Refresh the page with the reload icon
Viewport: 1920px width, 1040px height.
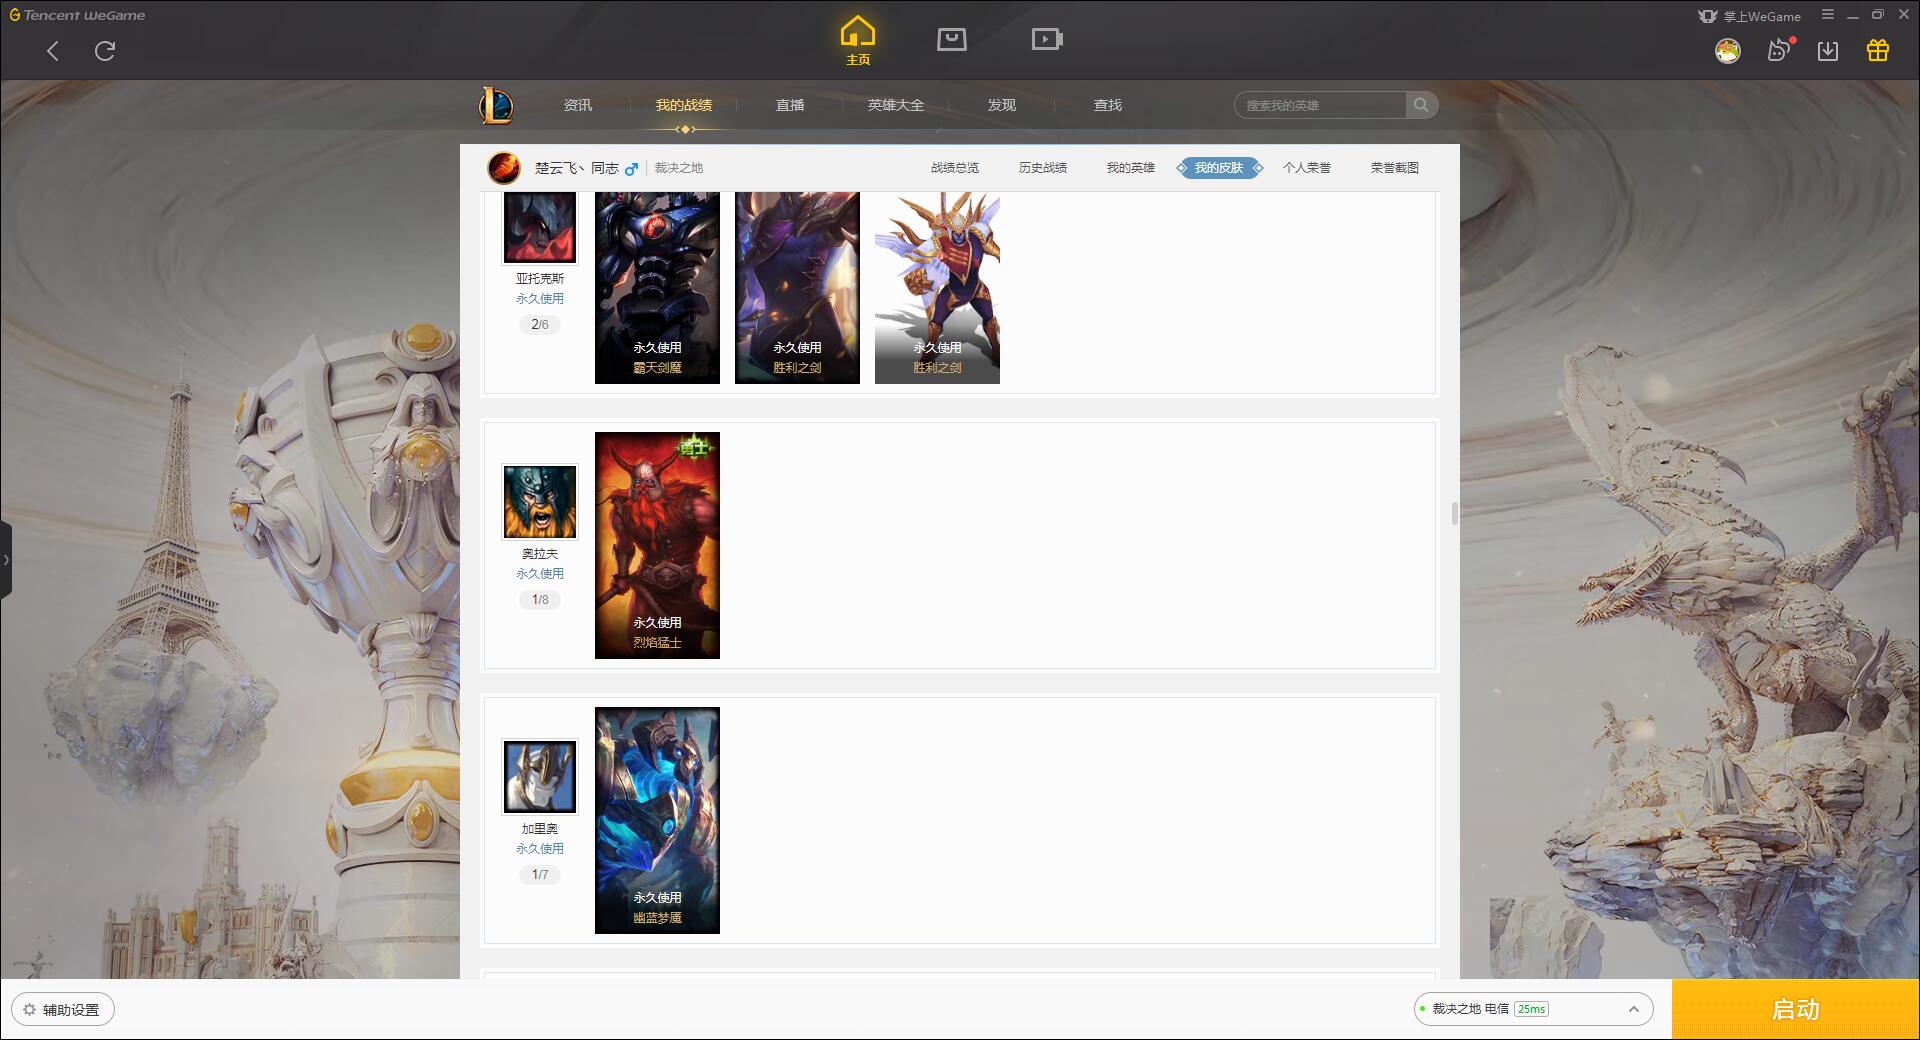point(105,51)
